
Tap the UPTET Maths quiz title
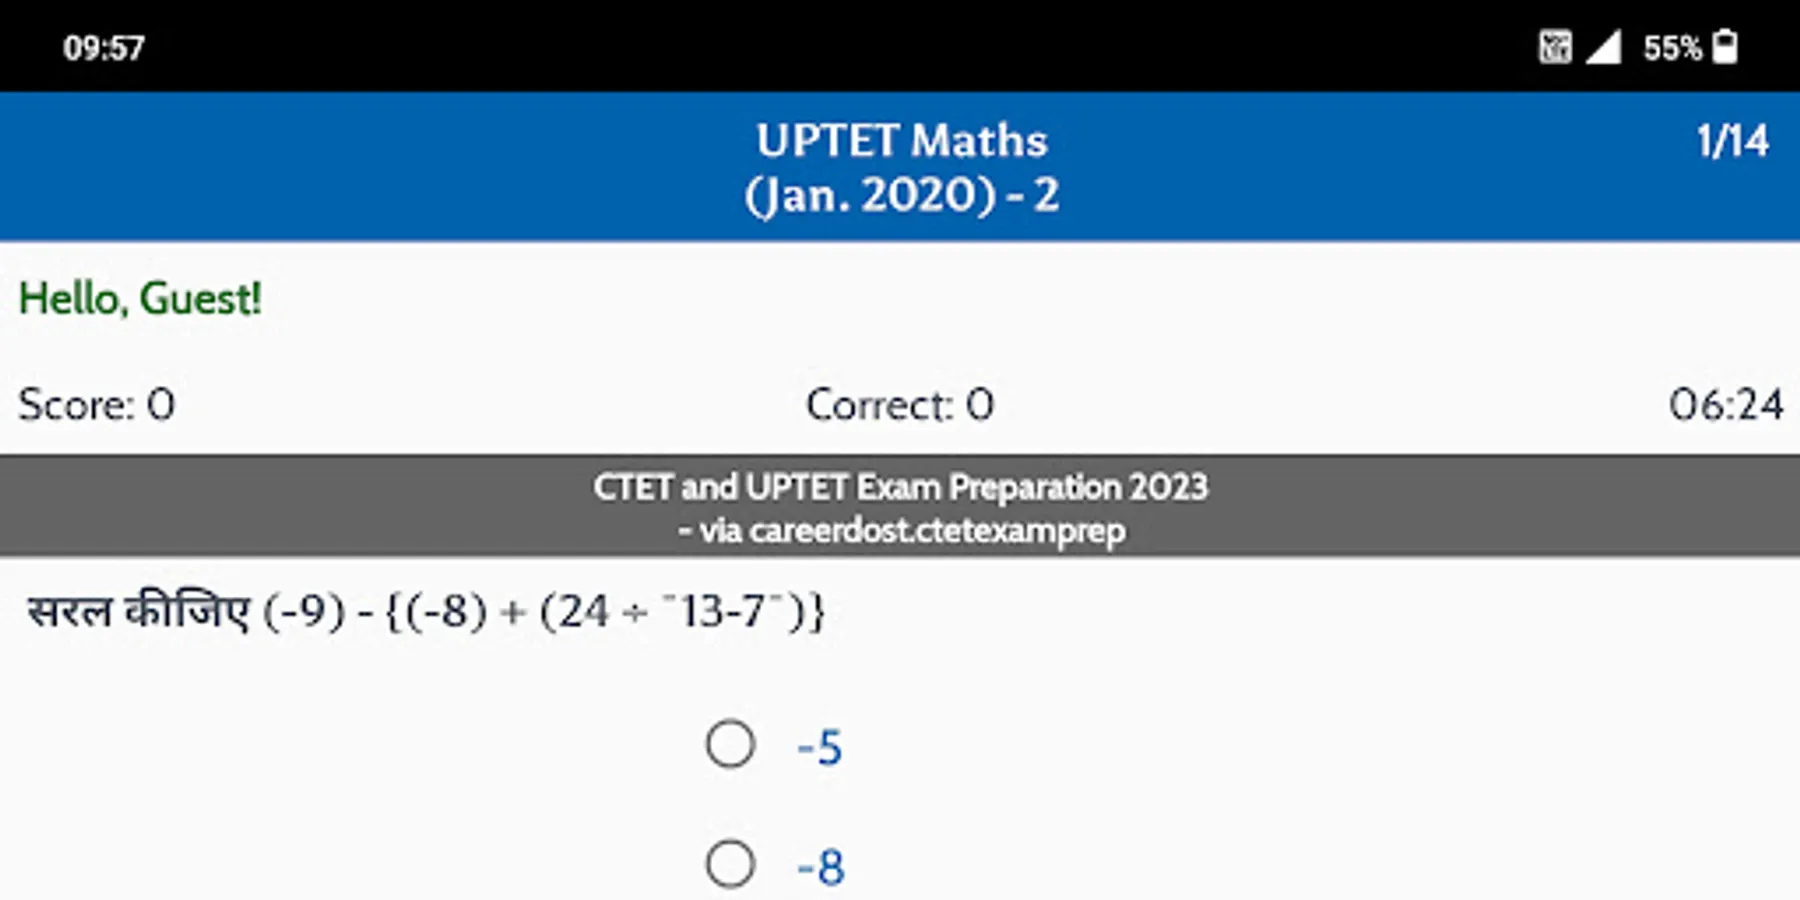point(901,141)
